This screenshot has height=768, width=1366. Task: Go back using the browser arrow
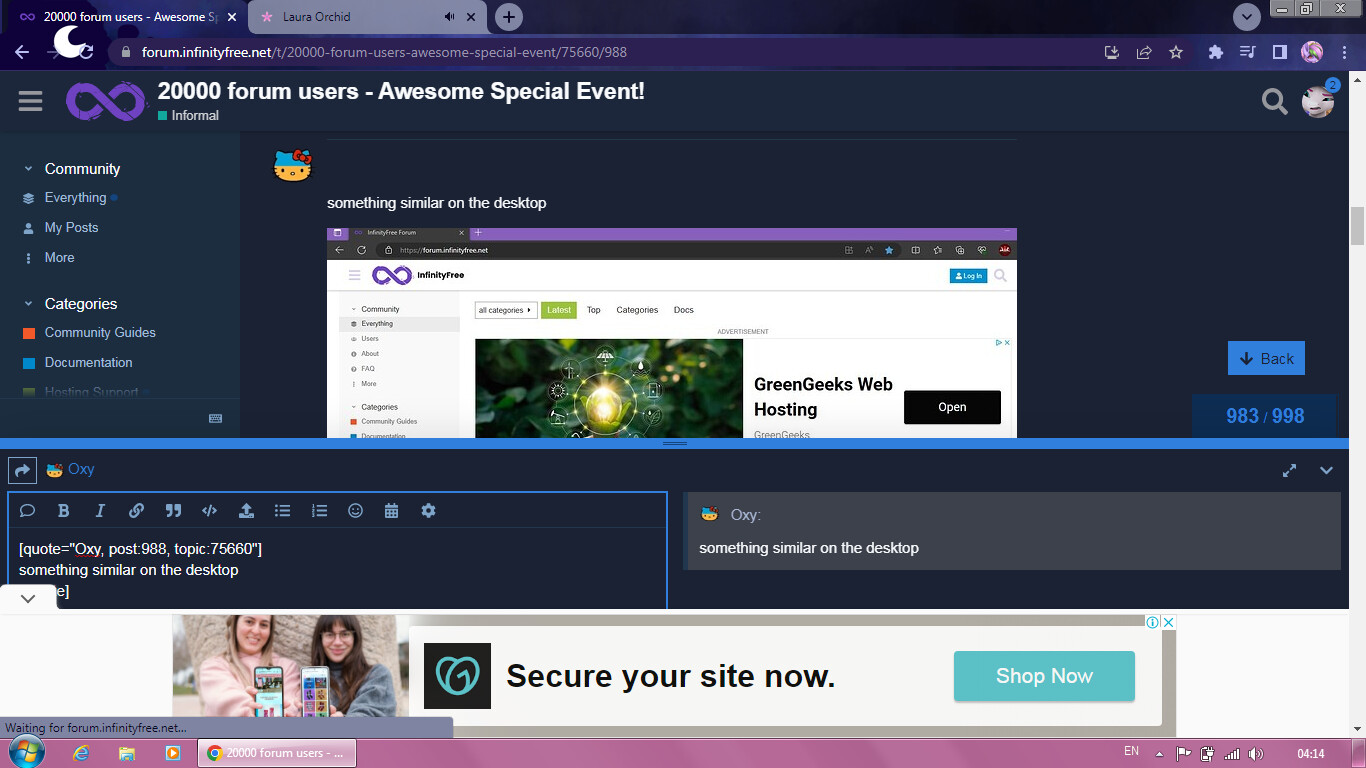click(22, 52)
